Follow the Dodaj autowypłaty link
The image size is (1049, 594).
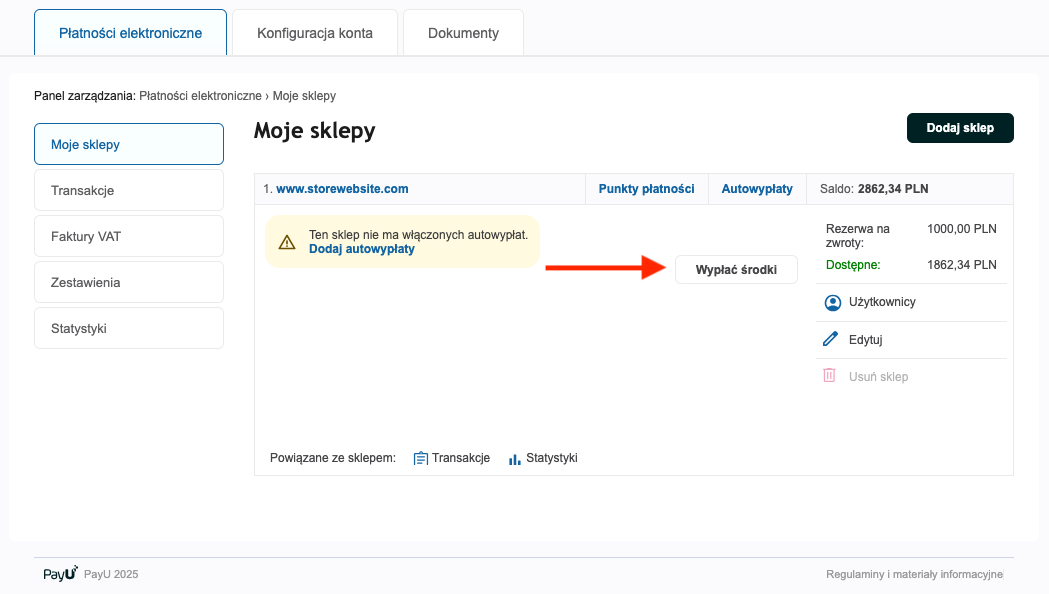361,249
